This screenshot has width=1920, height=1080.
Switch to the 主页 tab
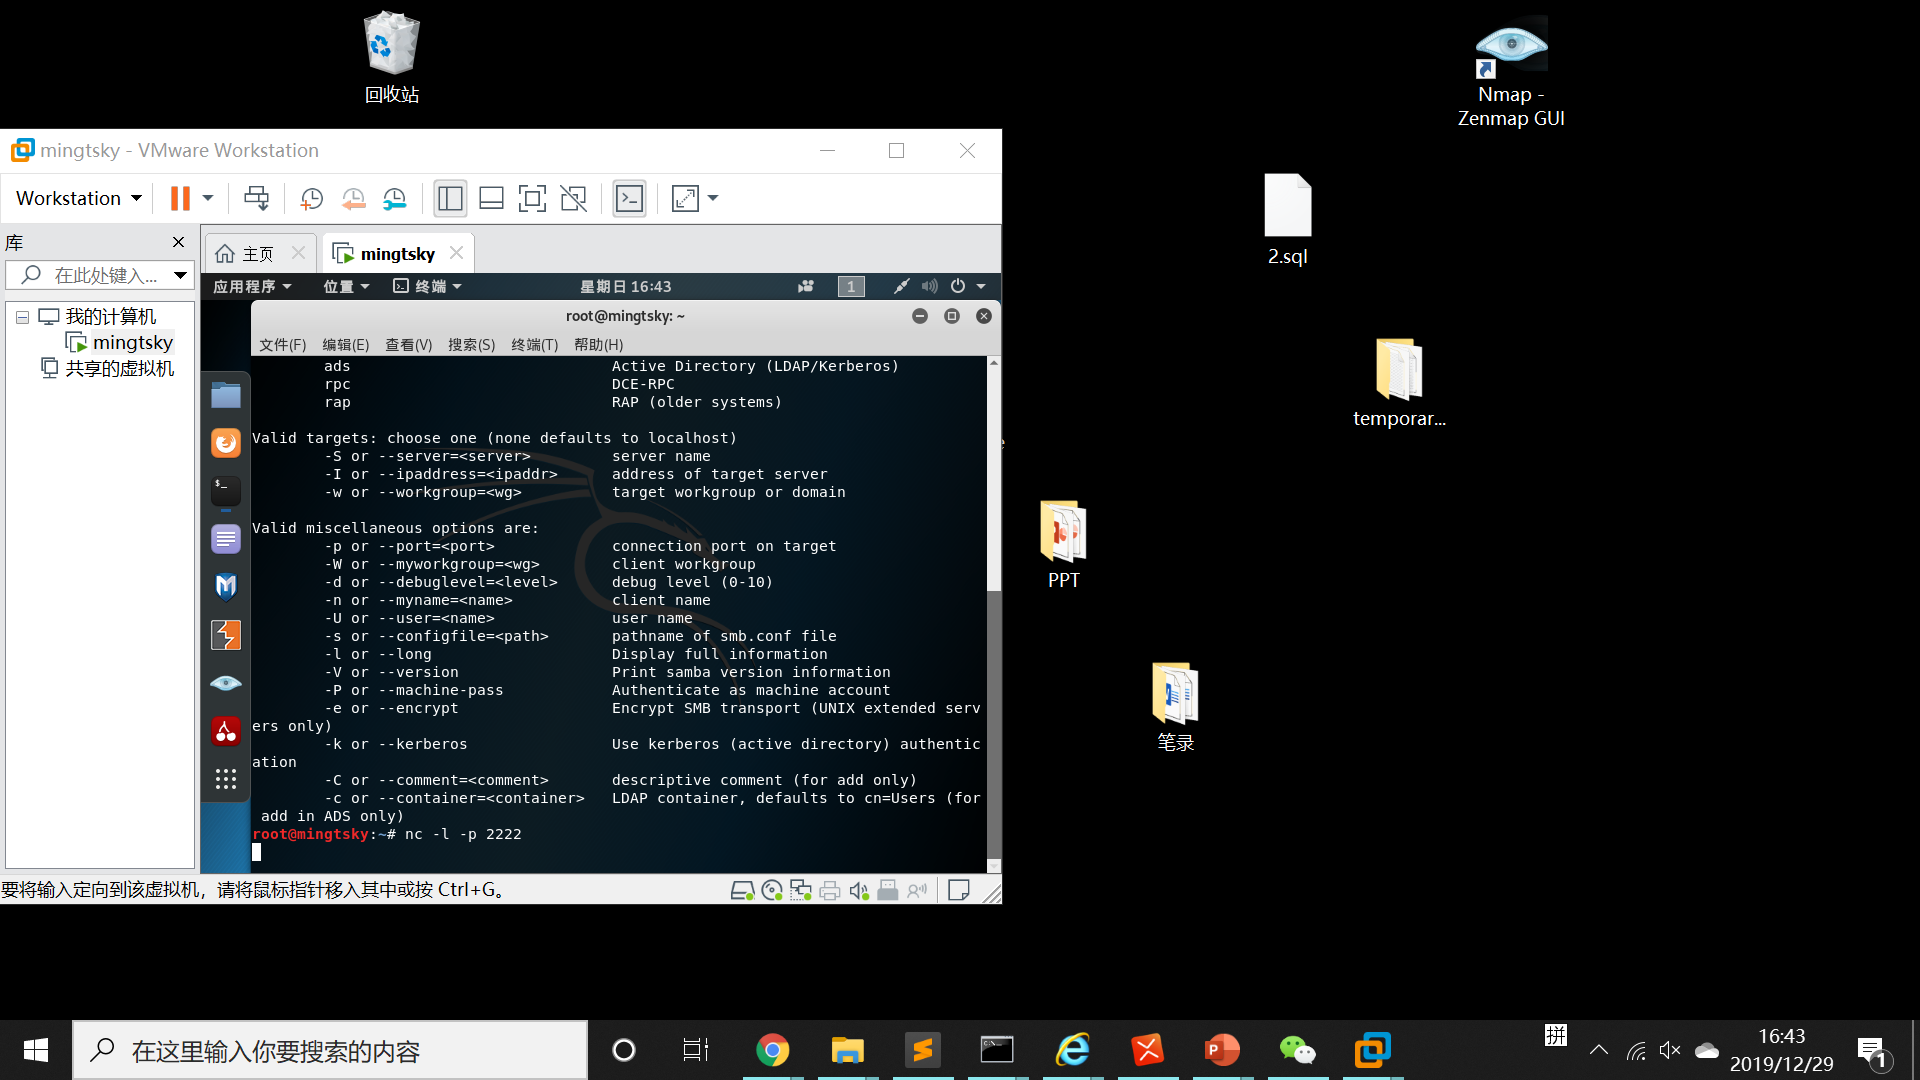258,254
